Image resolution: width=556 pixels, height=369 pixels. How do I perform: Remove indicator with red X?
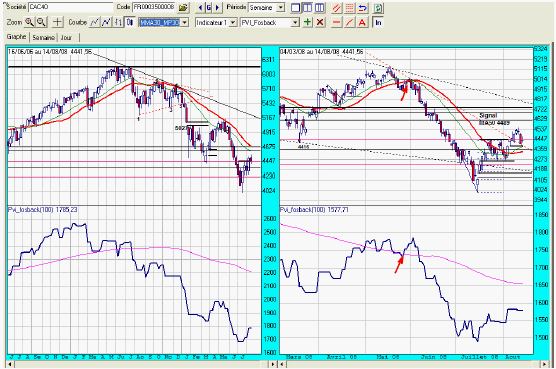click(320, 22)
